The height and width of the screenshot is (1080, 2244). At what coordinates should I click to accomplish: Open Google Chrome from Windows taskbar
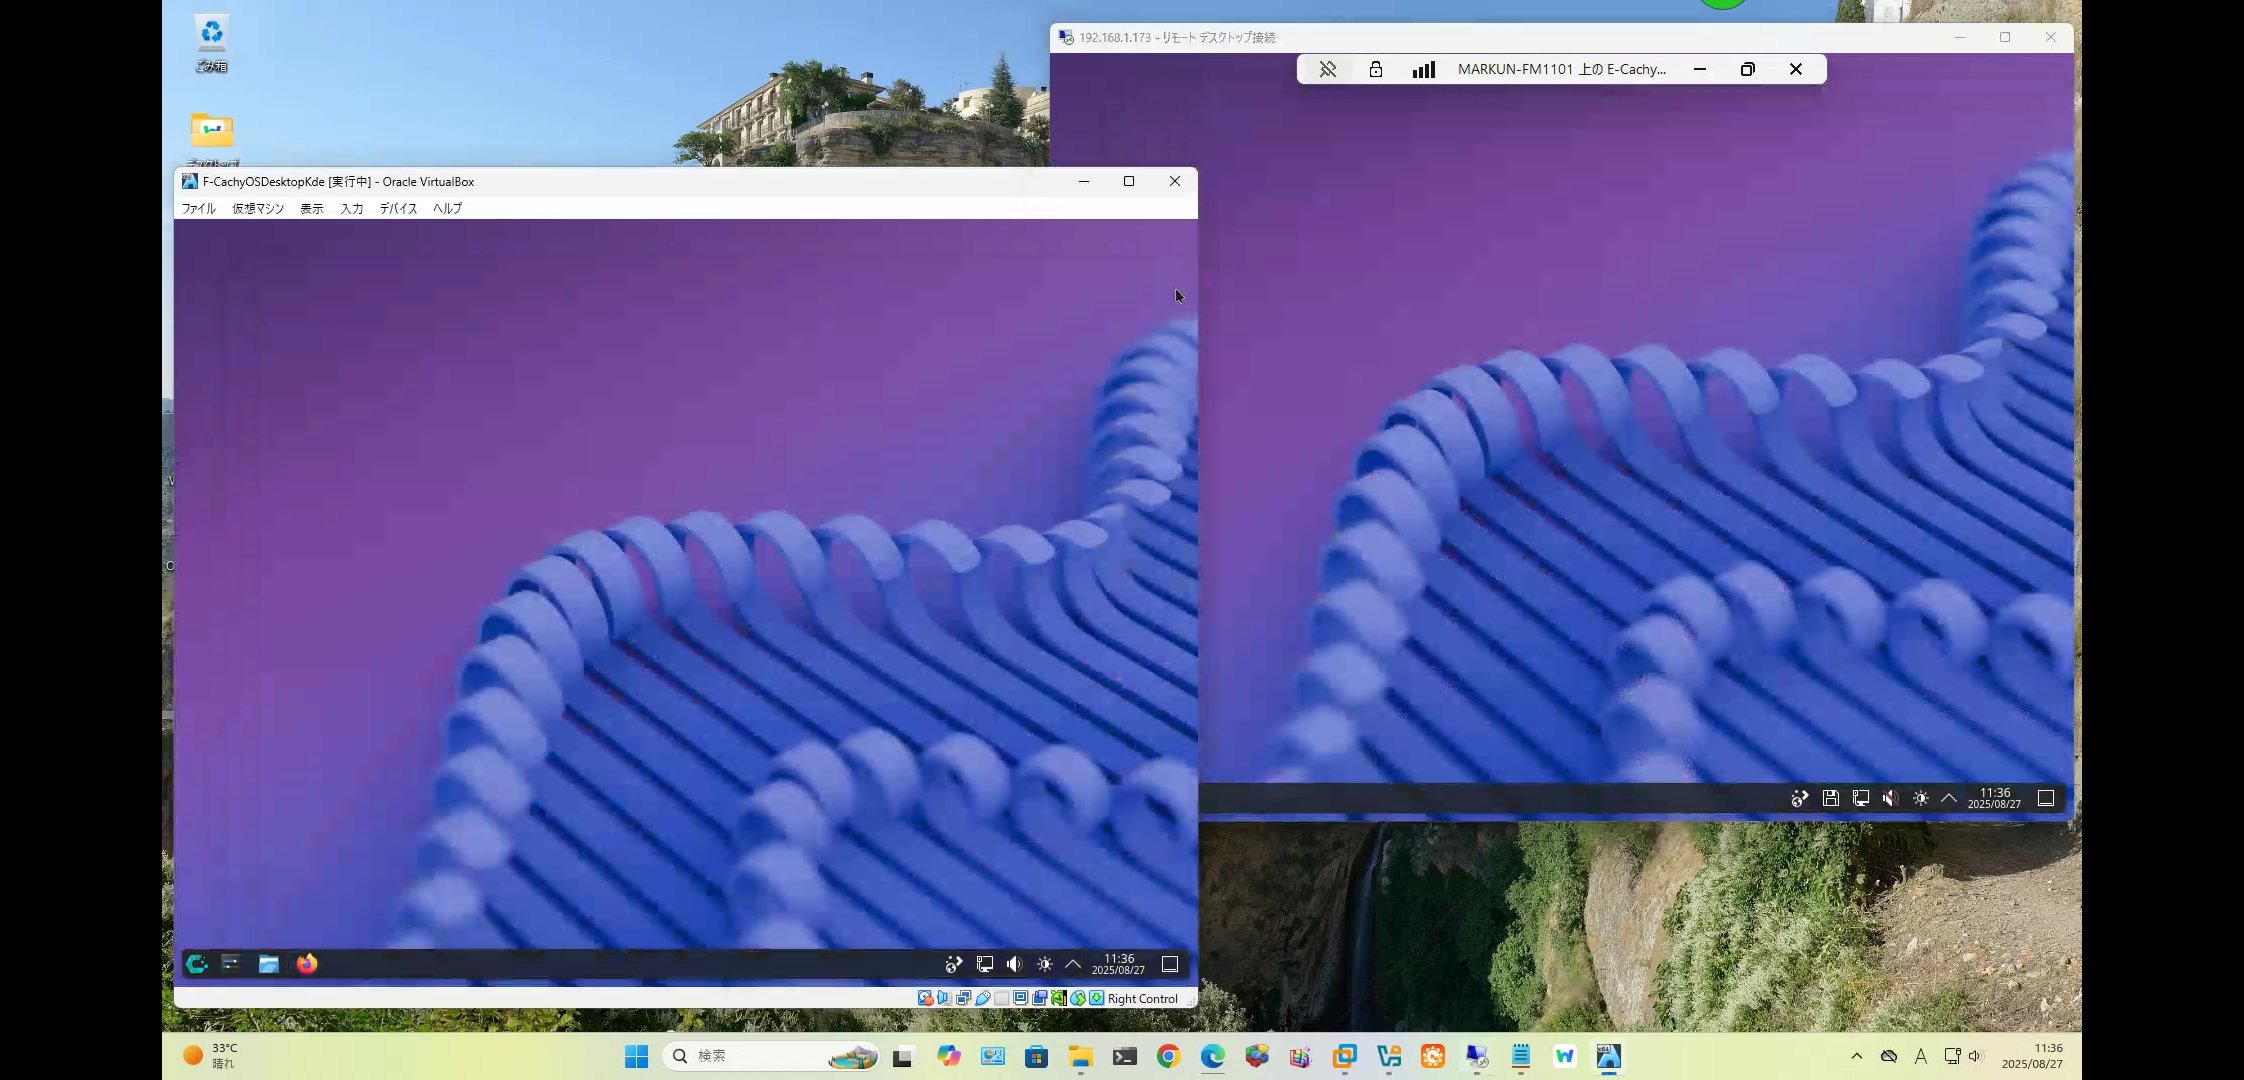pos(1168,1056)
